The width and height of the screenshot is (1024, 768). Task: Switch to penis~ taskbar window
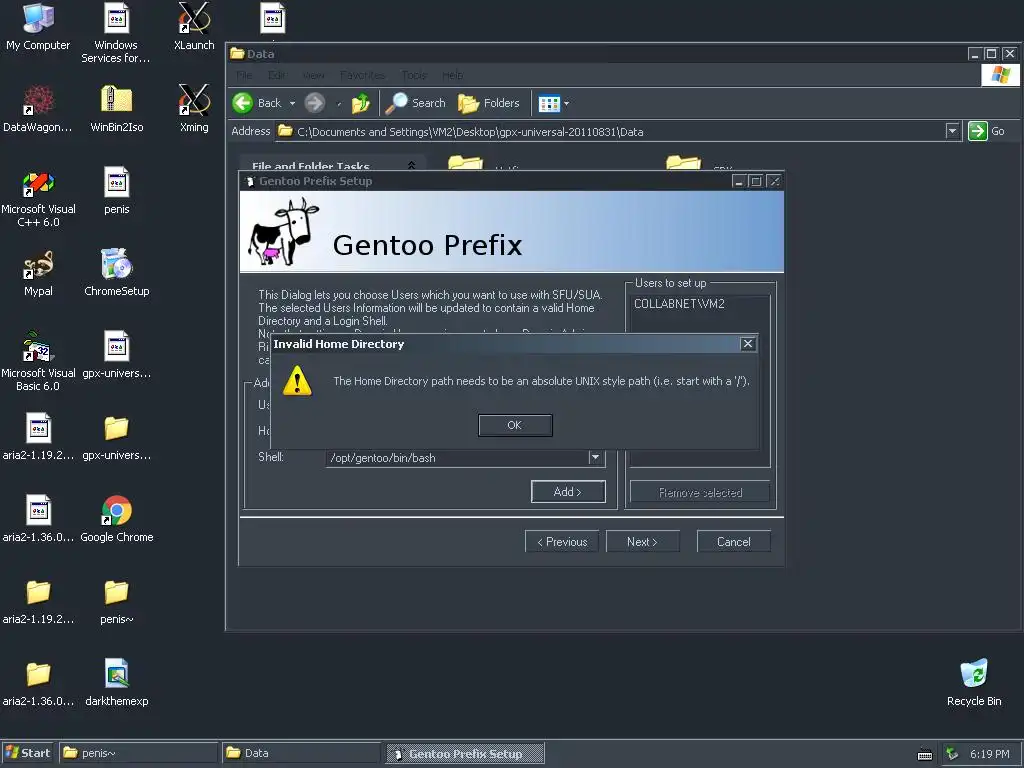138,753
